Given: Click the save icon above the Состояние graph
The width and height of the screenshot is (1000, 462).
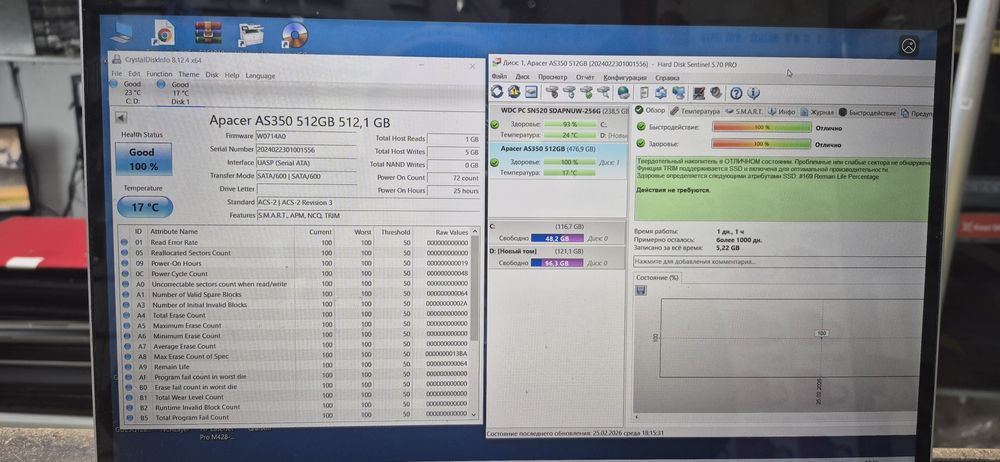Looking at the screenshot, I should click(641, 290).
